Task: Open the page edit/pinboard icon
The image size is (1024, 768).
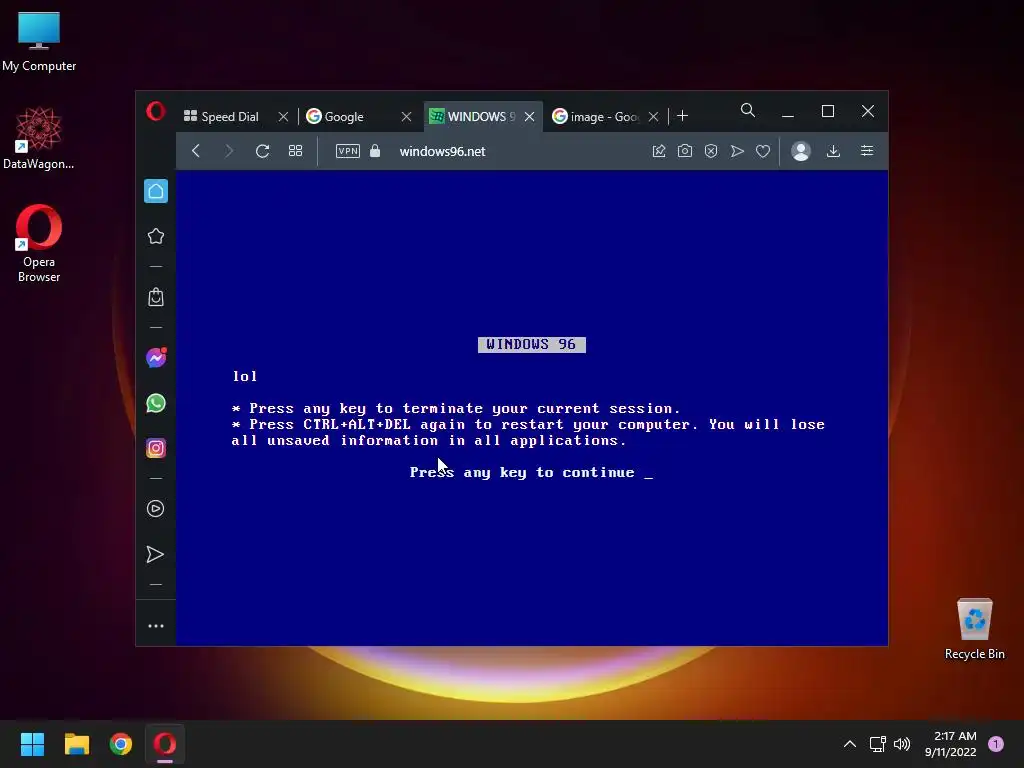Action: (659, 151)
